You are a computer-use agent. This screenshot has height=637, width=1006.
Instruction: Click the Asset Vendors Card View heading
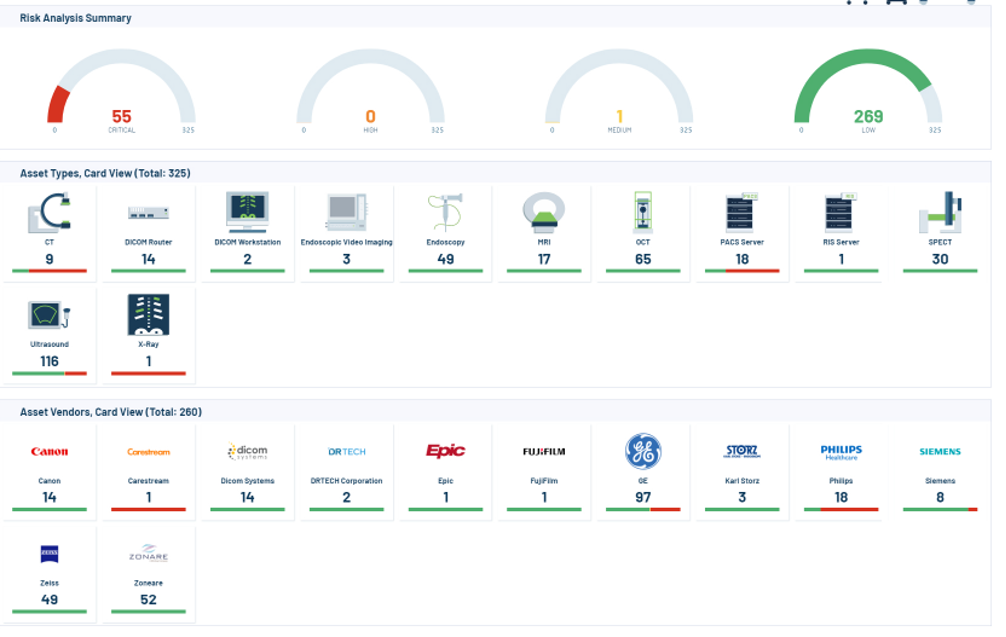point(111,412)
